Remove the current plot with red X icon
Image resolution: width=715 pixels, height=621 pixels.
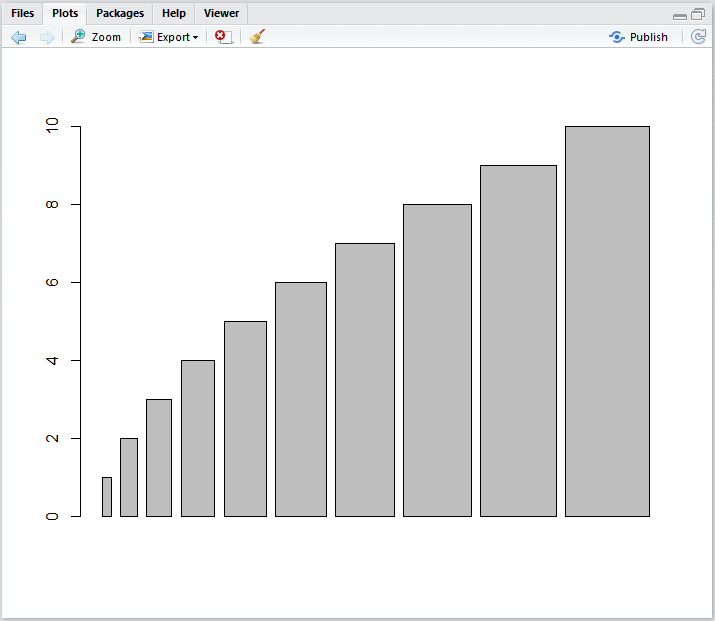[223, 37]
